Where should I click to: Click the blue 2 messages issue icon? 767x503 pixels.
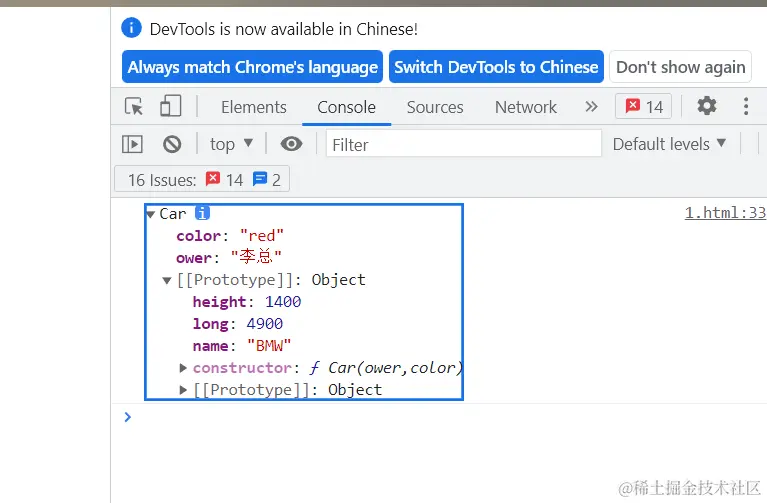[x=260, y=179]
